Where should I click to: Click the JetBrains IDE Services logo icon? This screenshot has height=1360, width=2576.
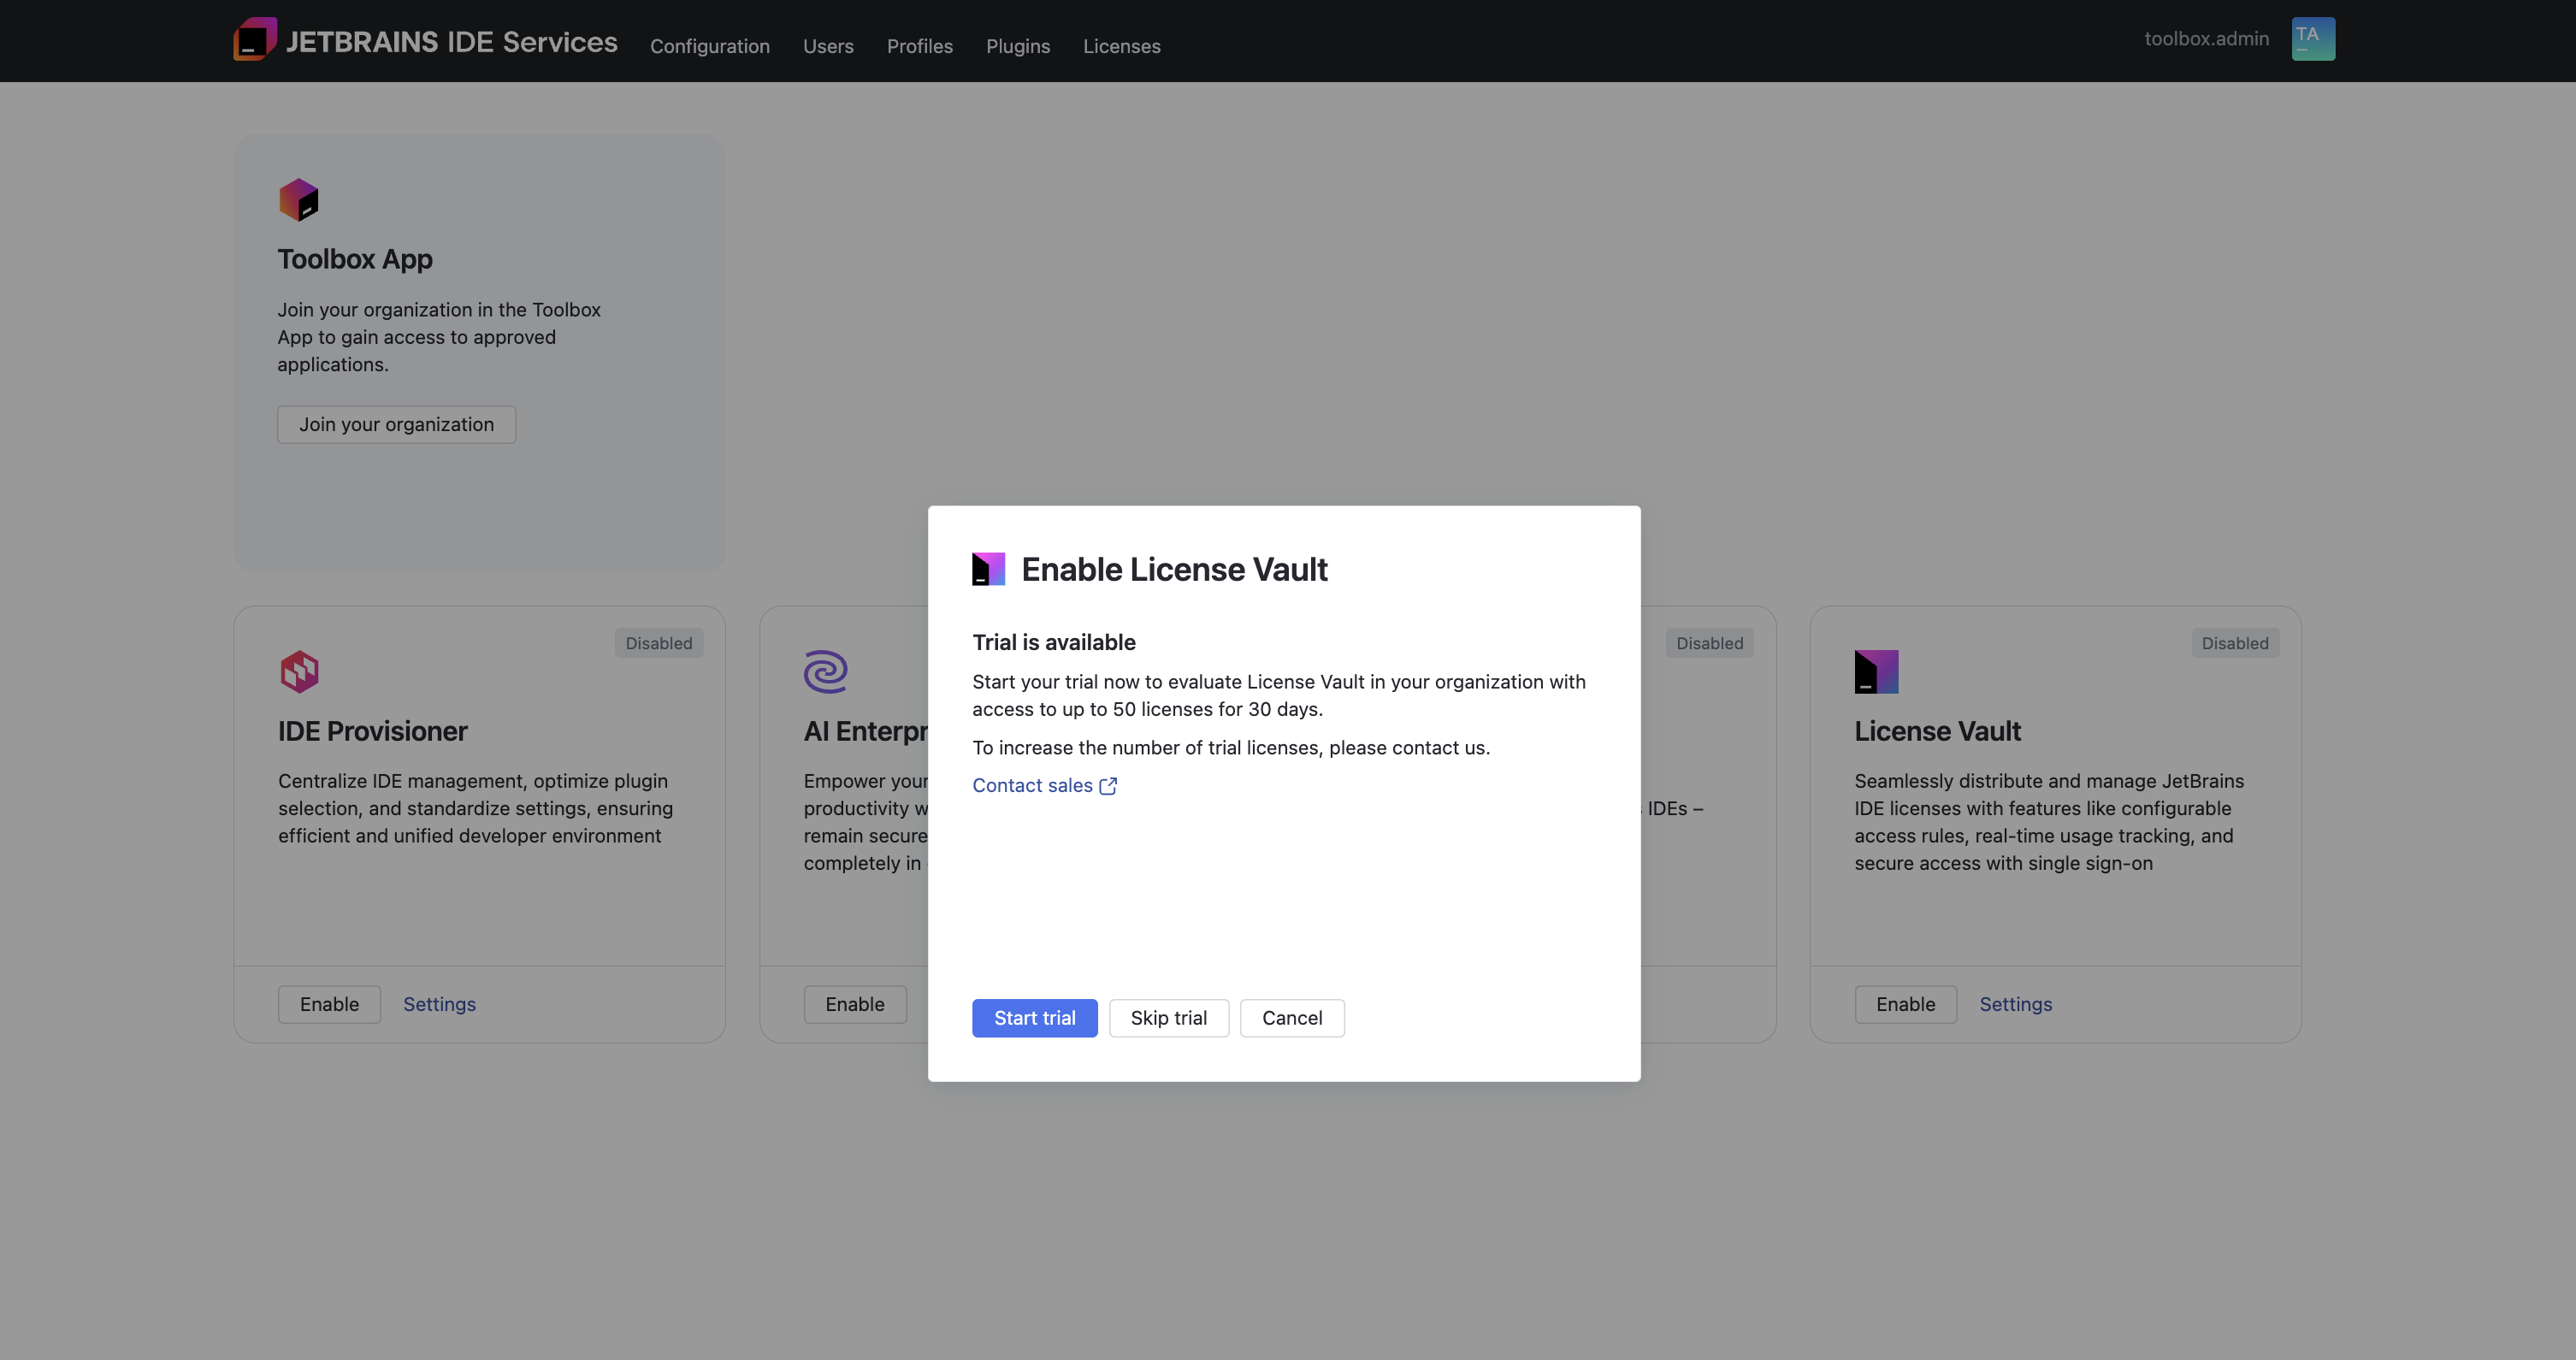point(255,40)
